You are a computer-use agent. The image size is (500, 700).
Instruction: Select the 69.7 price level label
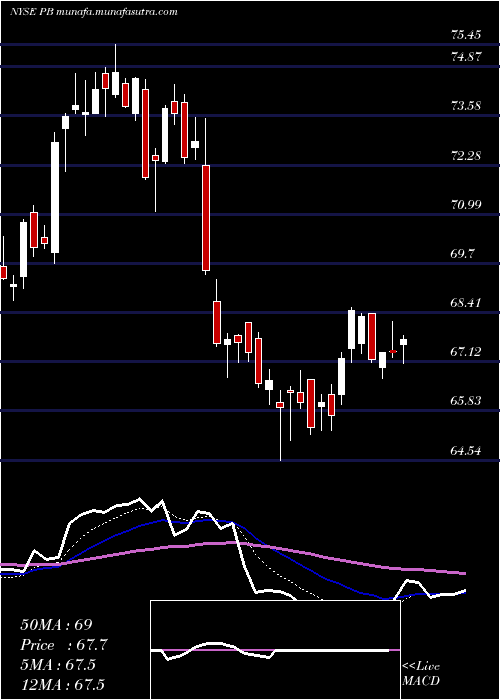tap(463, 254)
